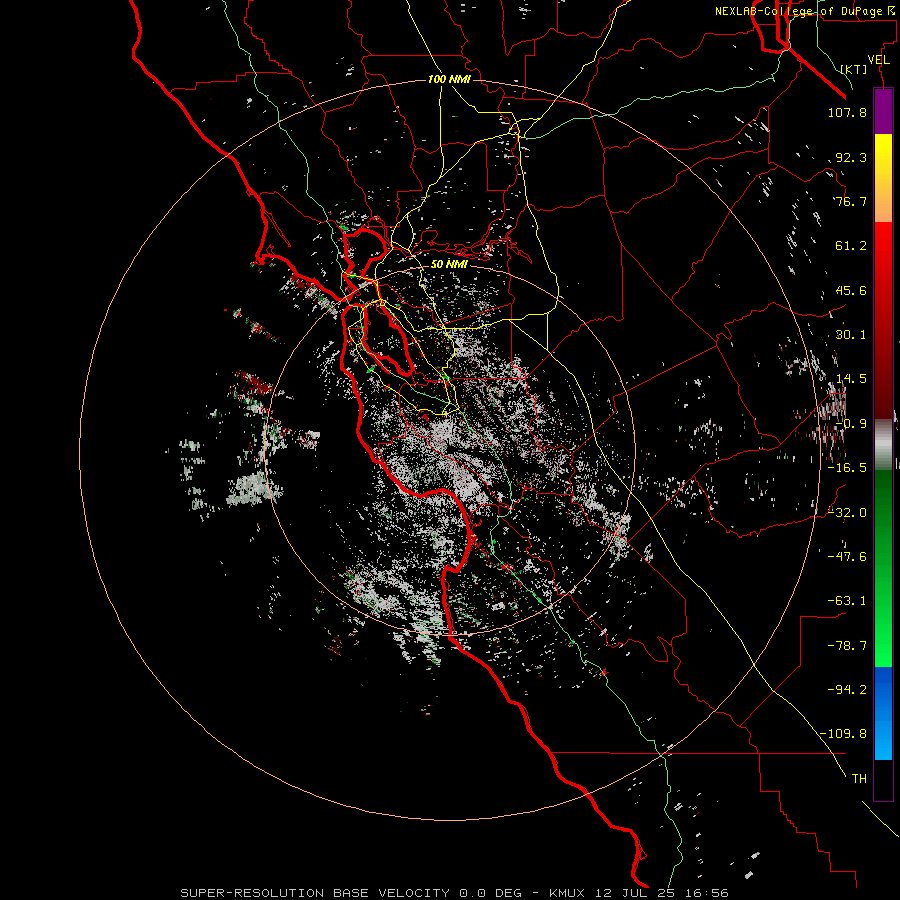This screenshot has width=900, height=900.
Task: Click the -109.8 legend value
Action: coord(843,734)
